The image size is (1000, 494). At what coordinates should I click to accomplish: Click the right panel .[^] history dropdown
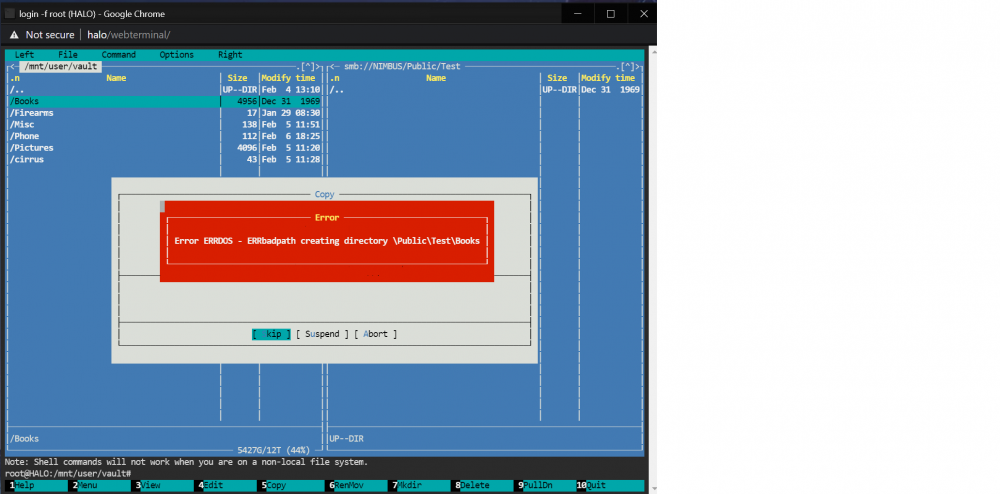629,66
